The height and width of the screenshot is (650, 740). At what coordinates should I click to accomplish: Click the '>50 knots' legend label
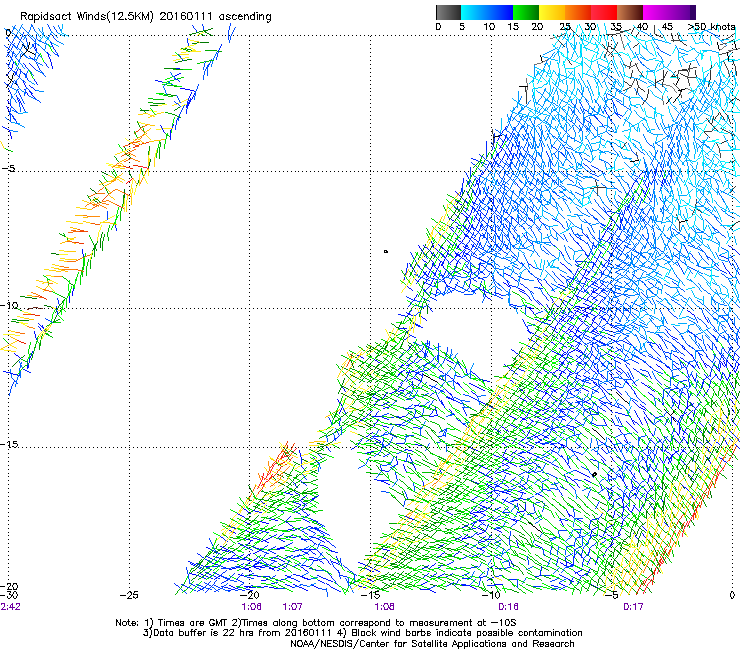click(x=711, y=27)
